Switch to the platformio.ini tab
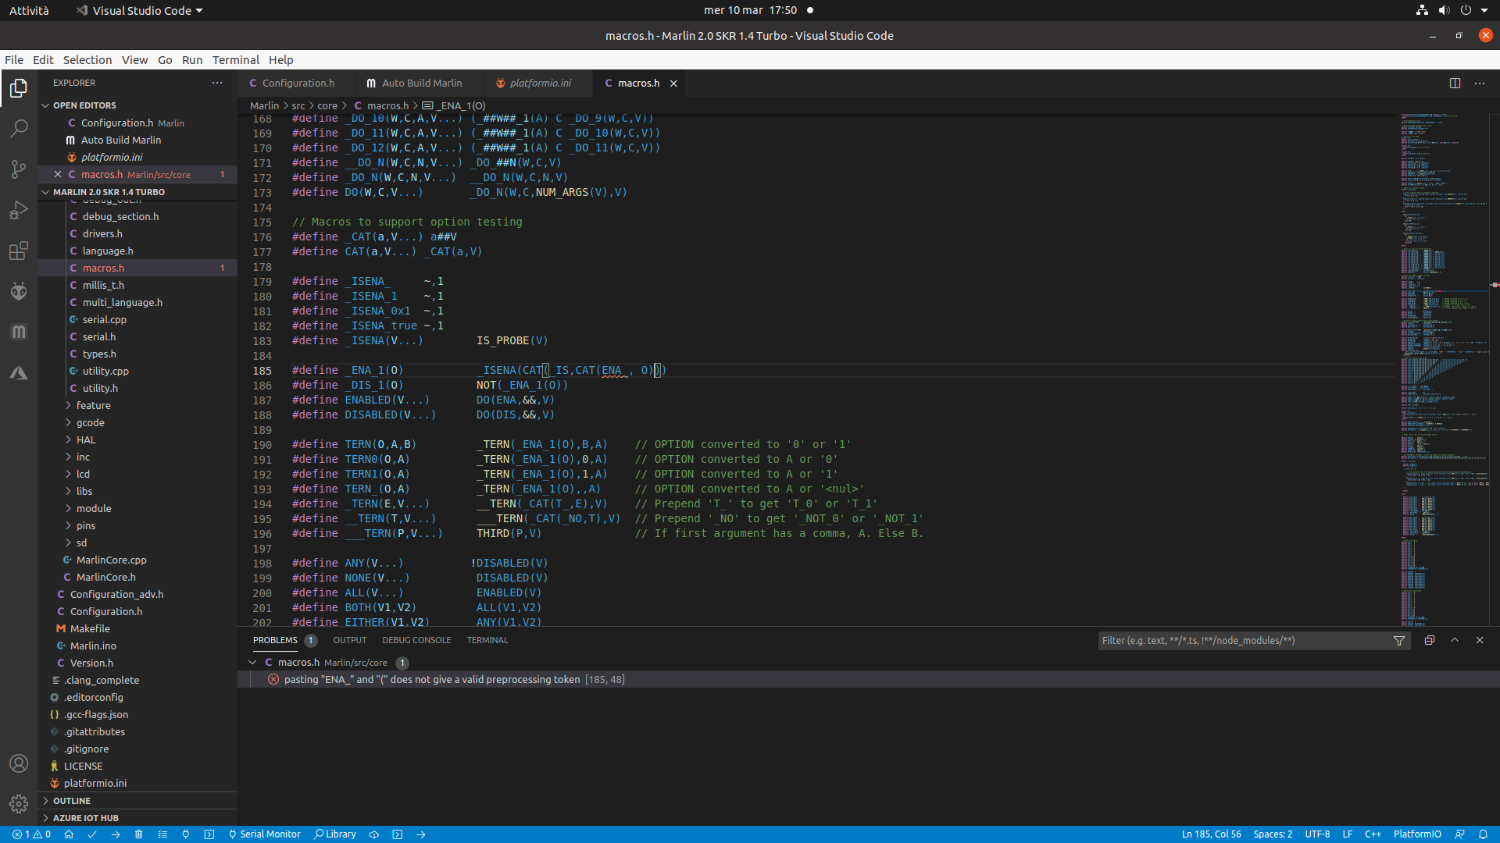This screenshot has width=1500, height=843. tap(540, 83)
